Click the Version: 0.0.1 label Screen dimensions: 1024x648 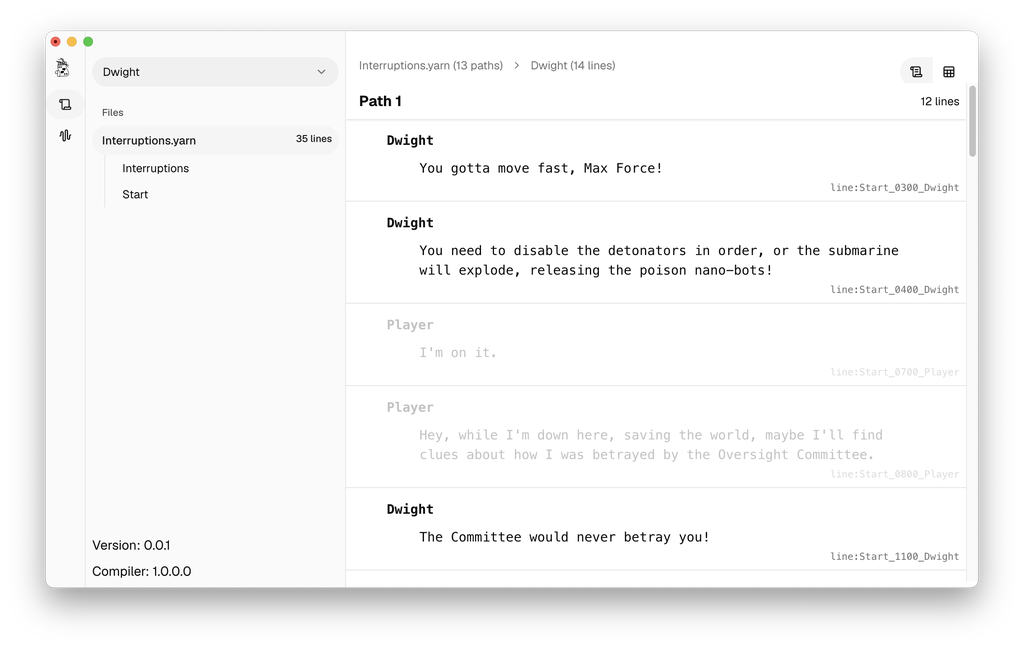pos(131,545)
